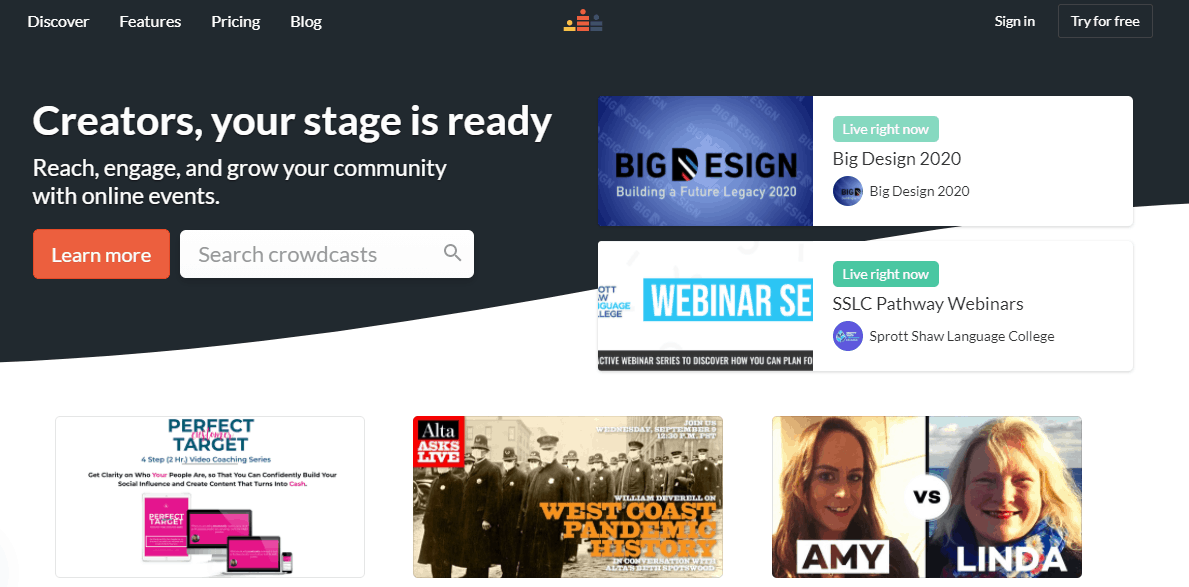The image size is (1189, 587).
Task: Click the Learn more button
Action: click(102, 254)
